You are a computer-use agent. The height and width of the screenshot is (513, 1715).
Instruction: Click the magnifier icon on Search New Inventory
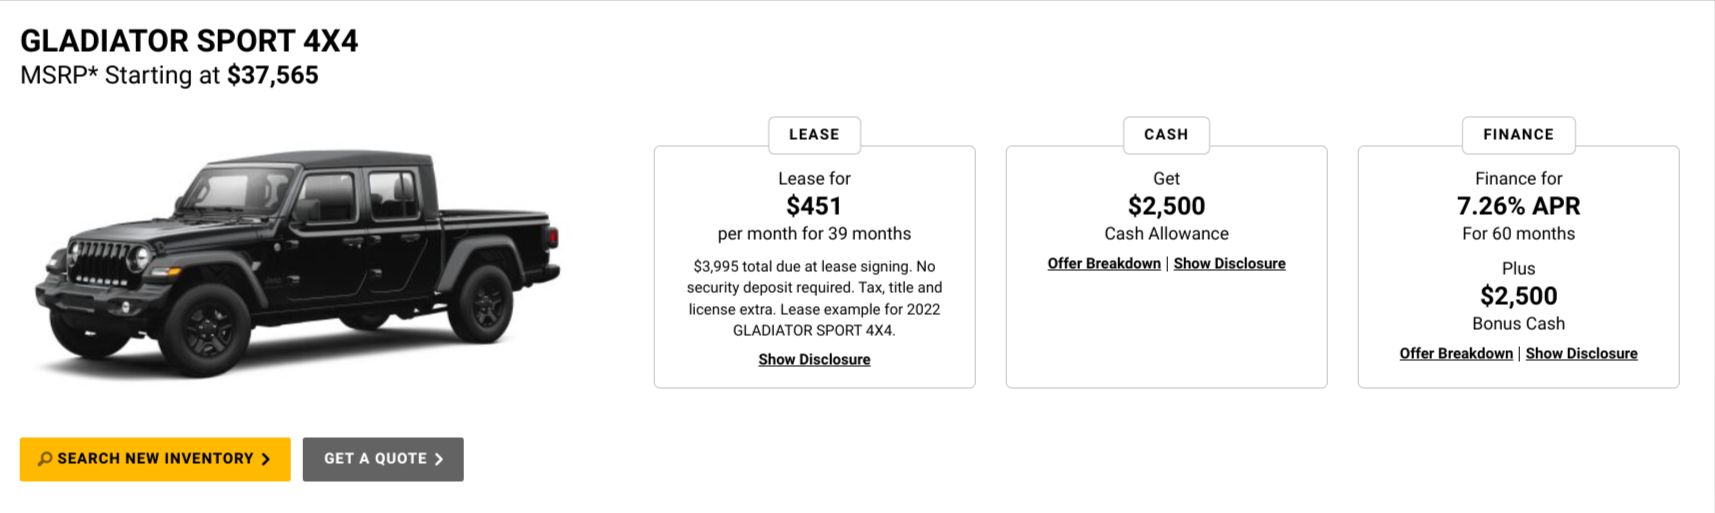pyautogui.click(x=45, y=459)
